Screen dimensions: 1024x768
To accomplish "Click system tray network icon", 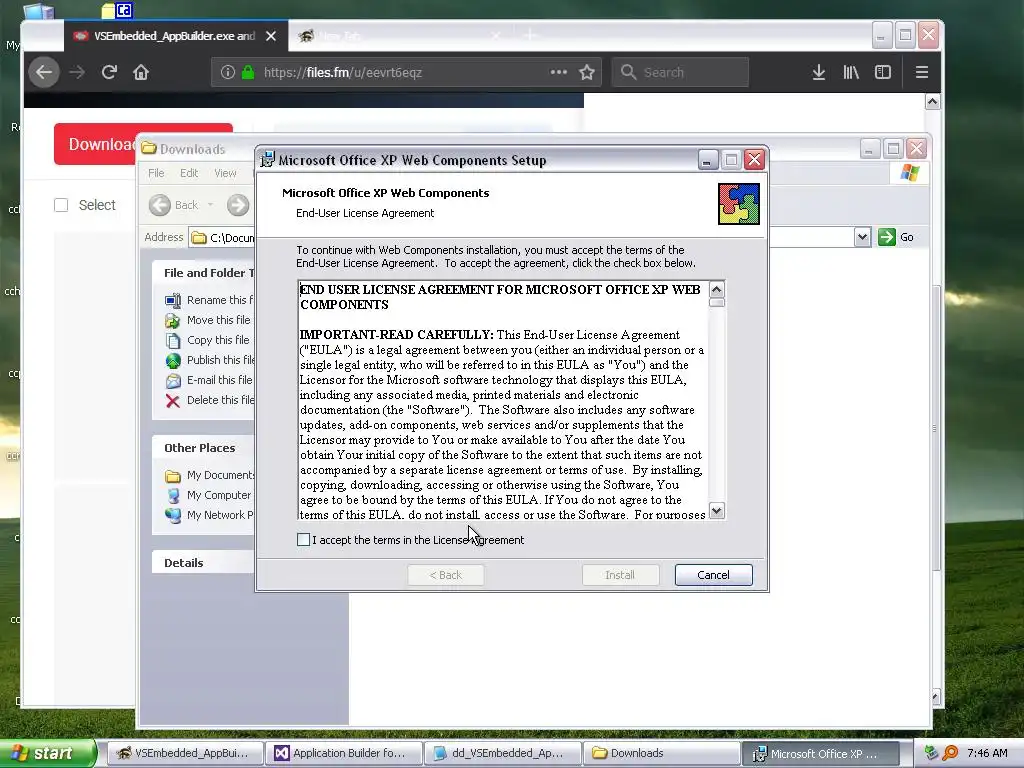I will 932,753.
